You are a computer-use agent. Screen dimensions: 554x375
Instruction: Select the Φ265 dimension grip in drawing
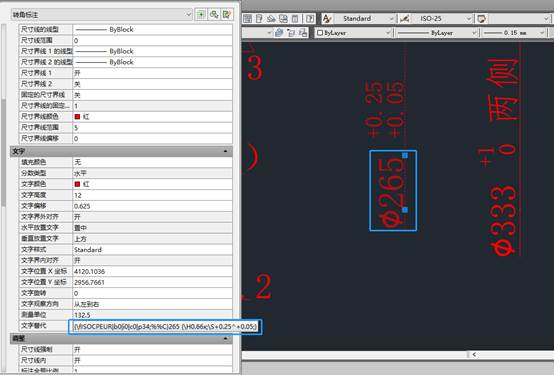[x=405, y=156]
